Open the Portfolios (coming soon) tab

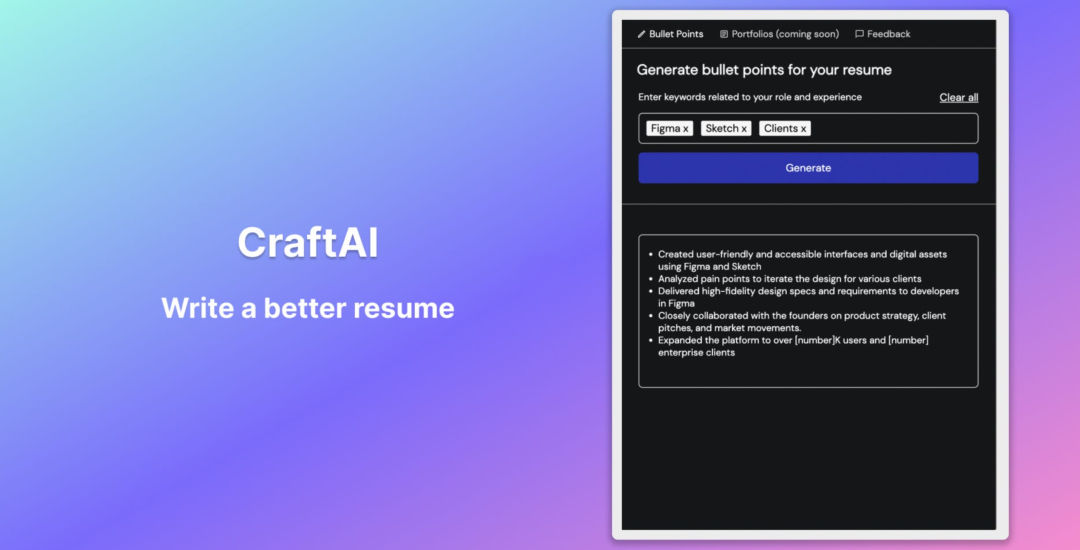[779, 34]
